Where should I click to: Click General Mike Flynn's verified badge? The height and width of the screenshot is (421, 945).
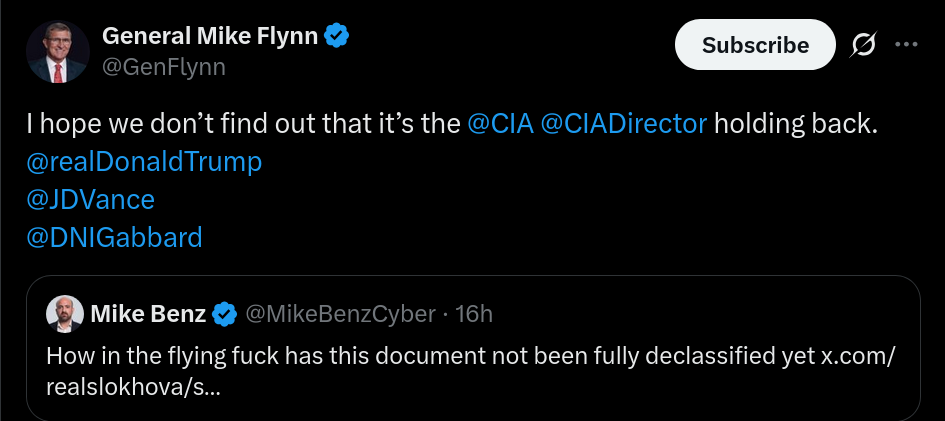(337, 37)
